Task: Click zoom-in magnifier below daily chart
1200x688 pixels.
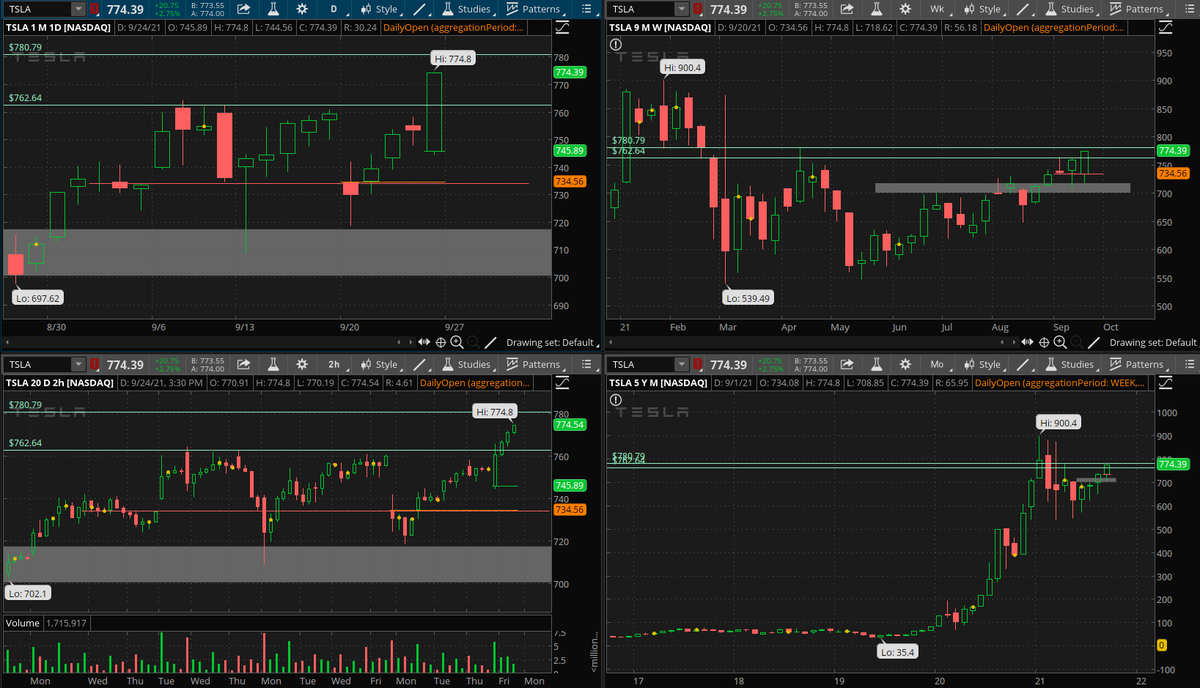Action: click(x=456, y=342)
